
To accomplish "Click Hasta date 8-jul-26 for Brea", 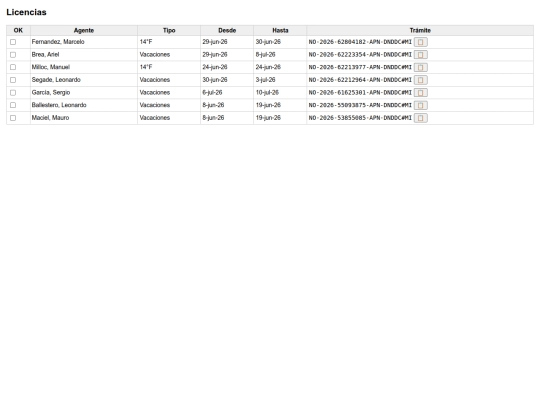I will pos(265,54).
